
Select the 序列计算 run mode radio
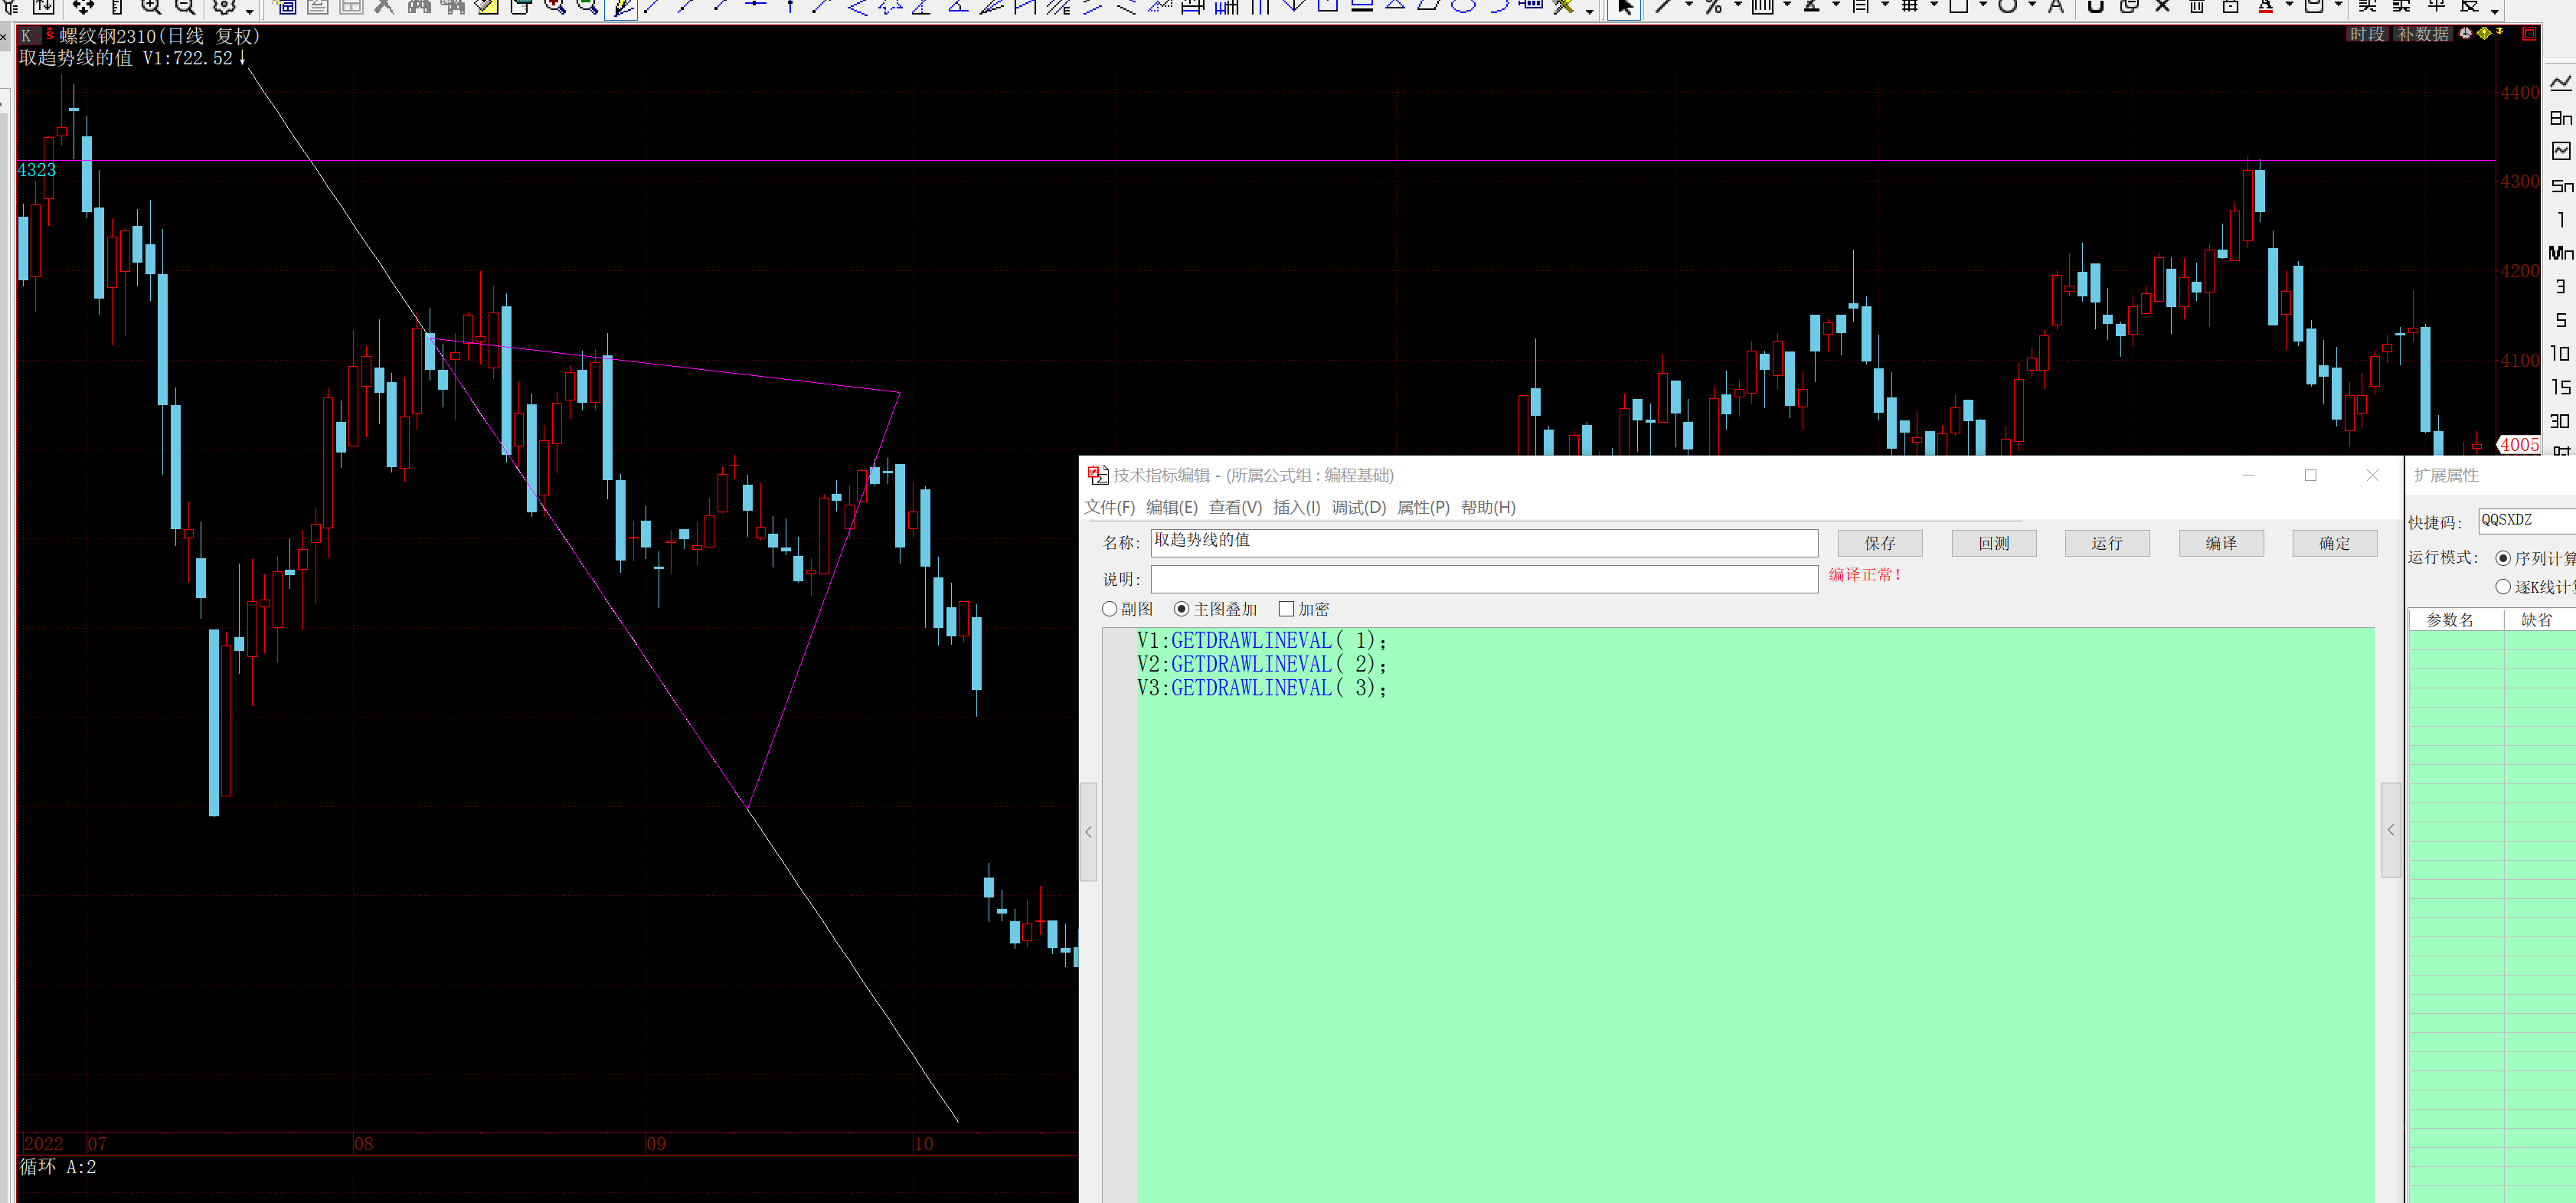pyautogui.click(x=2502, y=558)
